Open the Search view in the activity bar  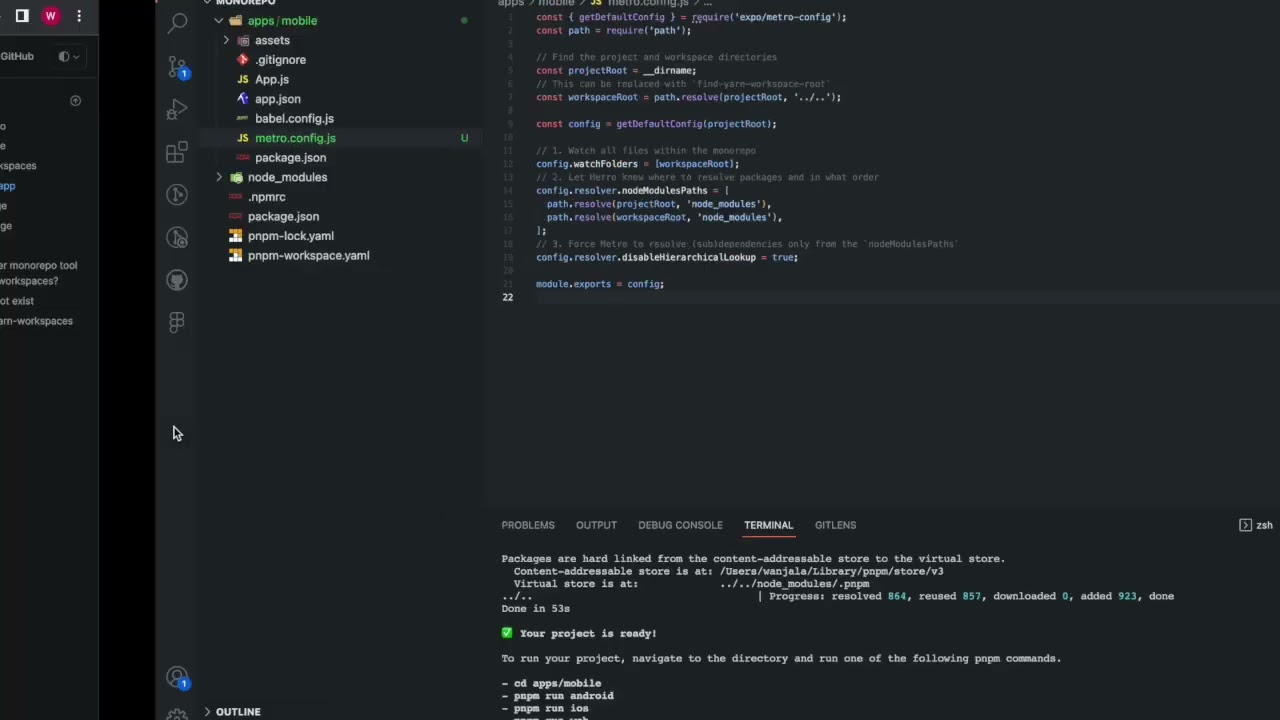point(177,23)
